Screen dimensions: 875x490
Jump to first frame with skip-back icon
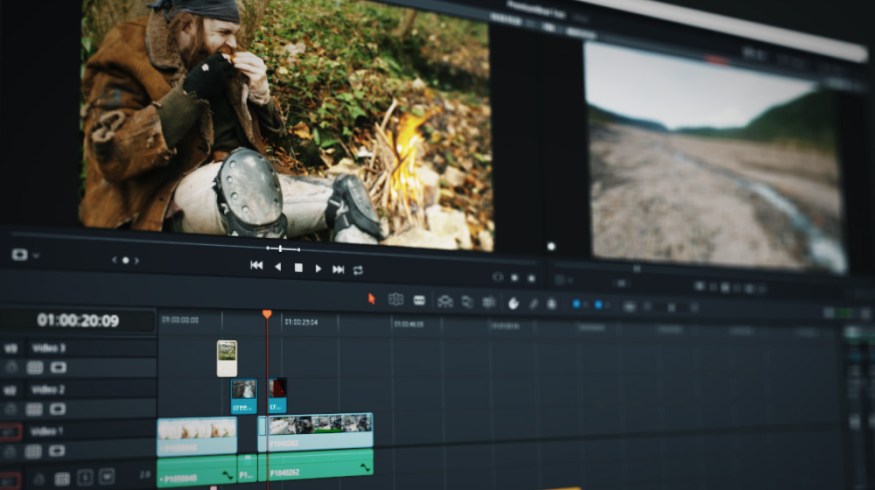click(x=256, y=266)
